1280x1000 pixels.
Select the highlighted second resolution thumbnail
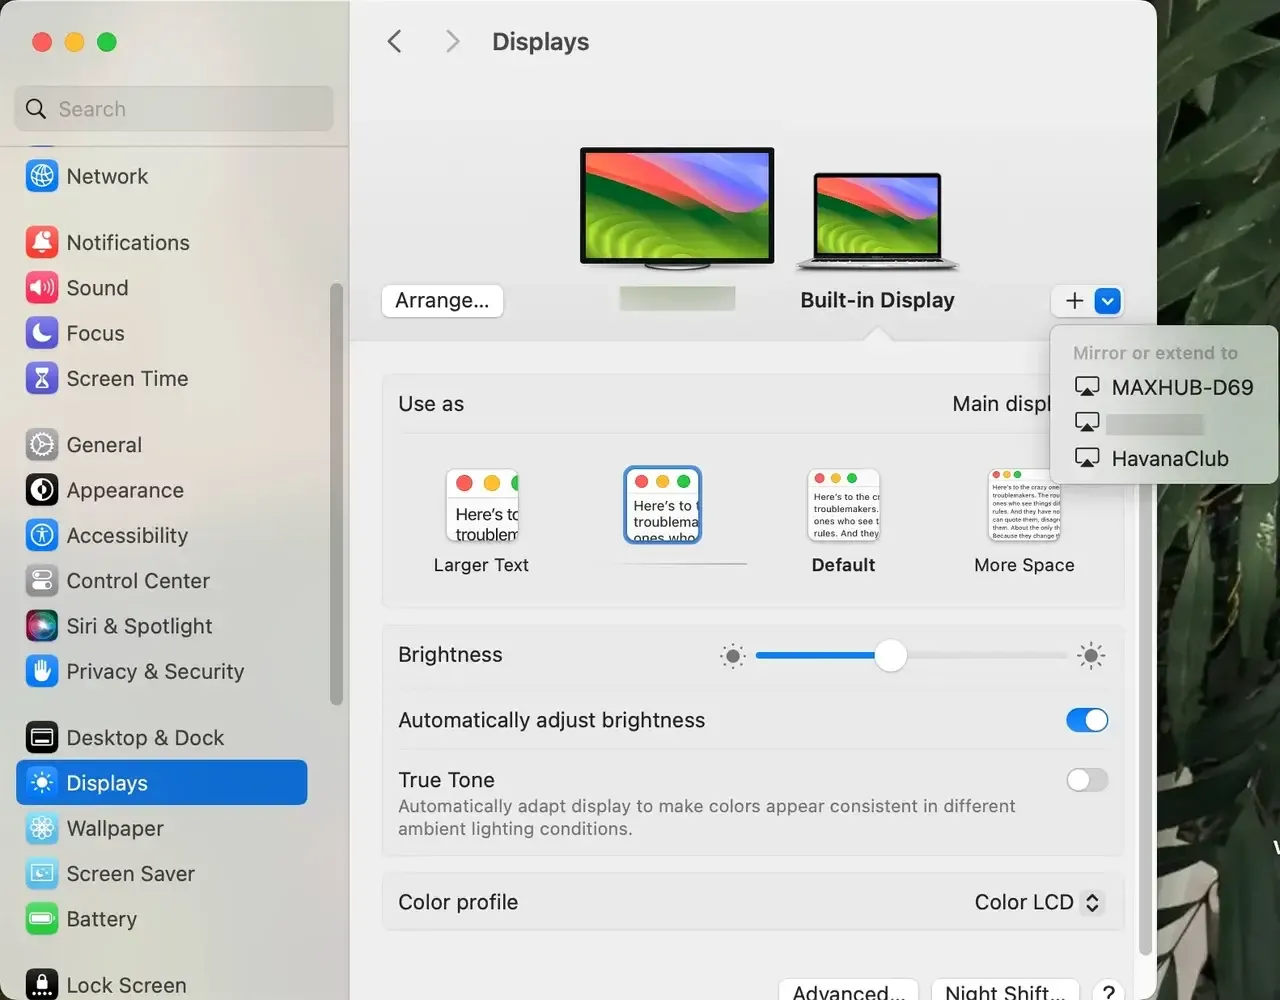tap(662, 505)
